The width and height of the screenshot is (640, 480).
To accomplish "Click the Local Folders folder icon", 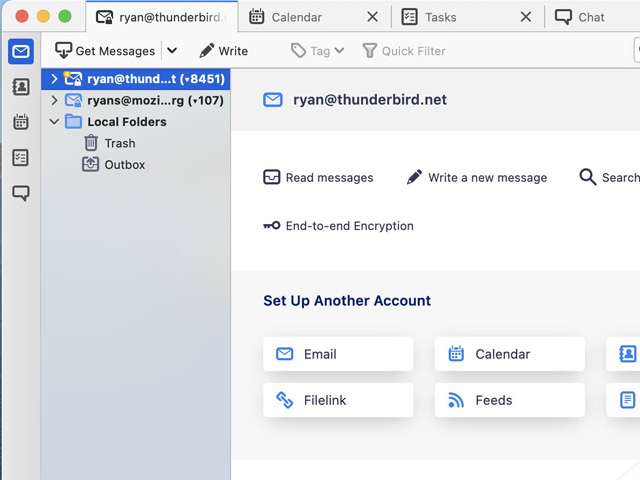I will click(73, 121).
